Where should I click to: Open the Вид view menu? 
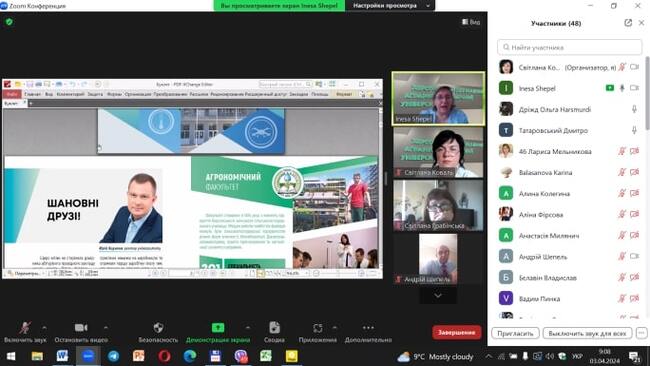(471, 22)
